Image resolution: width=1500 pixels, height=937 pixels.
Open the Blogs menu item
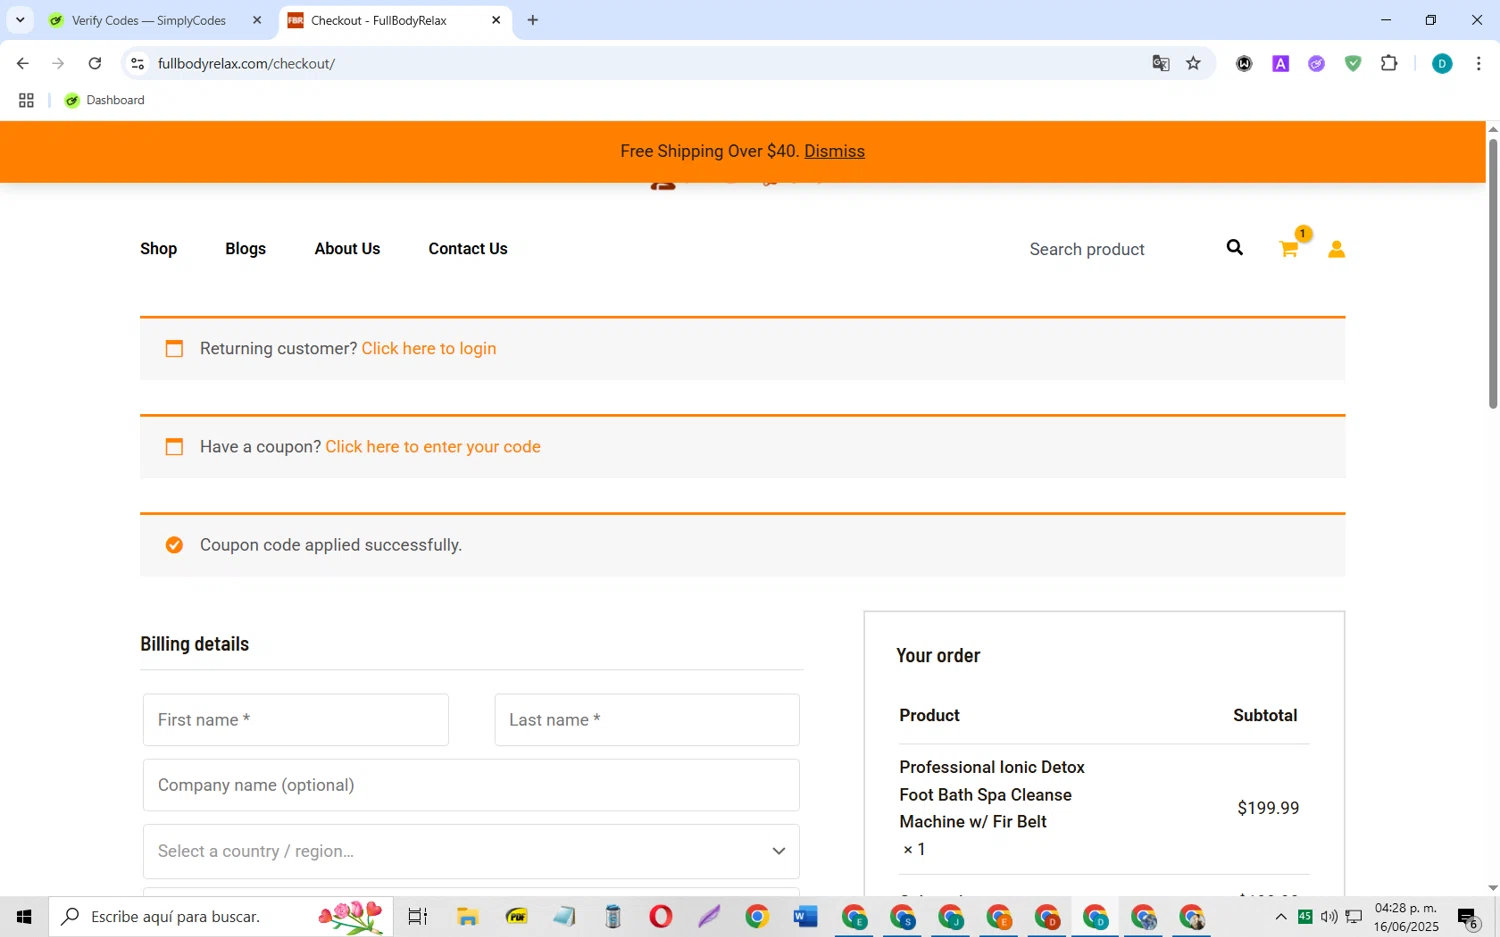point(245,248)
